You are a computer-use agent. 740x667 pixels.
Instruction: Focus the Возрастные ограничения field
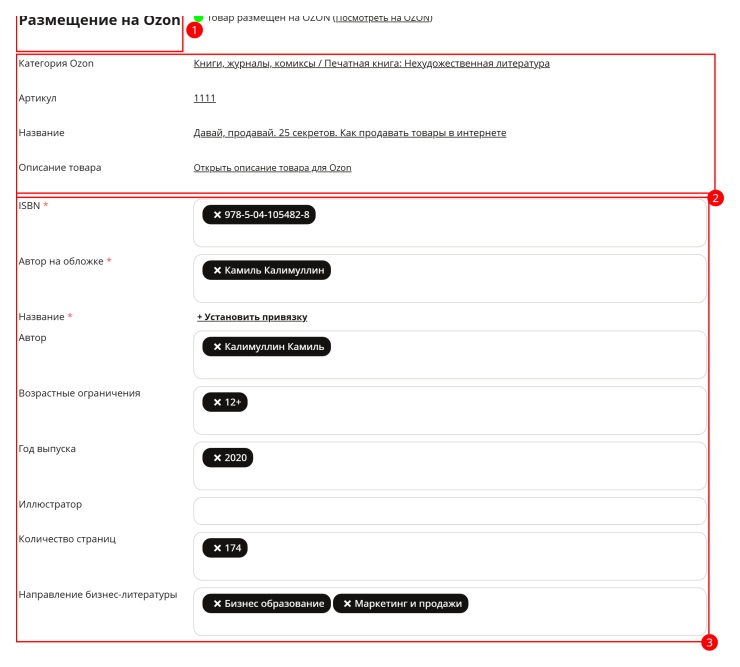pyautogui.click(x=450, y=410)
